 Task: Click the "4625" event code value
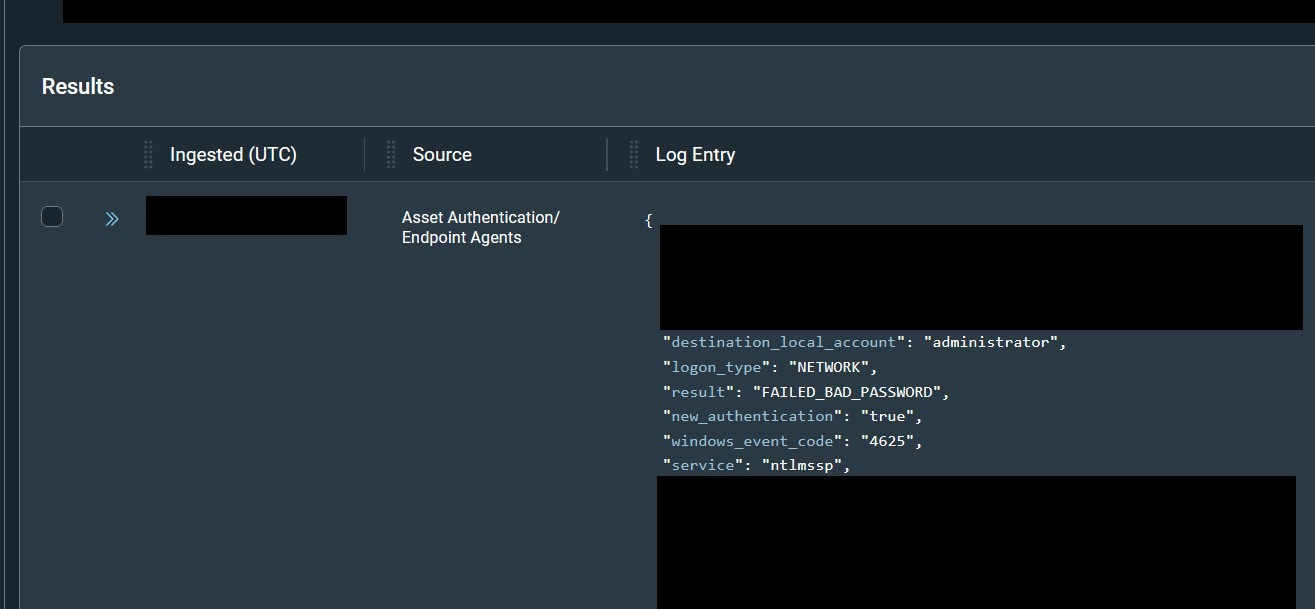tap(886, 441)
